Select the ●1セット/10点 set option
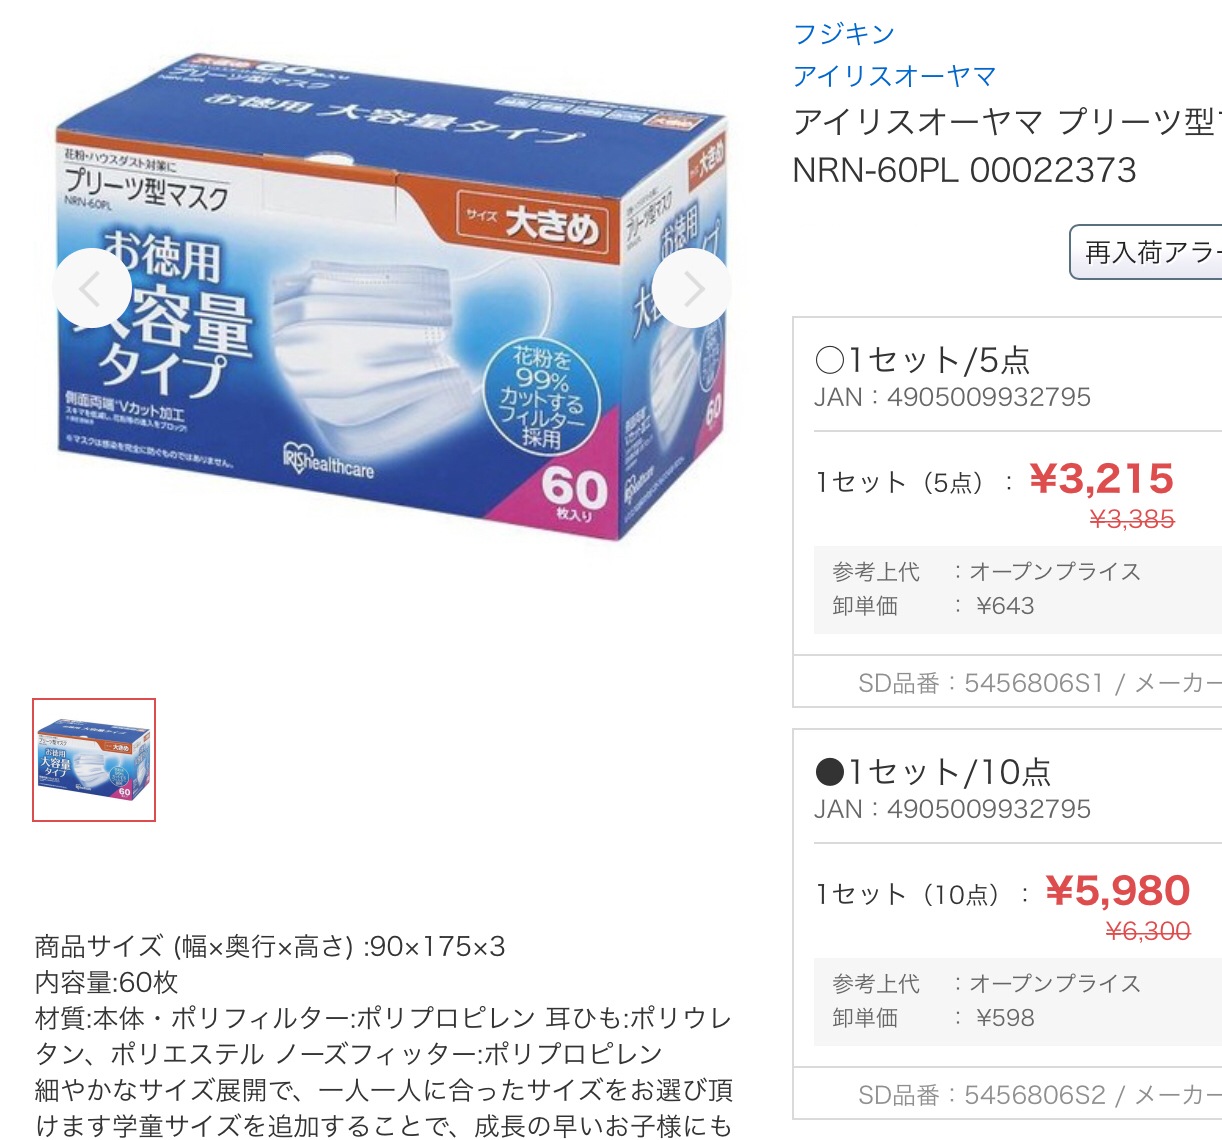The width and height of the screenshot is (1222, 1140). [933, 771]
